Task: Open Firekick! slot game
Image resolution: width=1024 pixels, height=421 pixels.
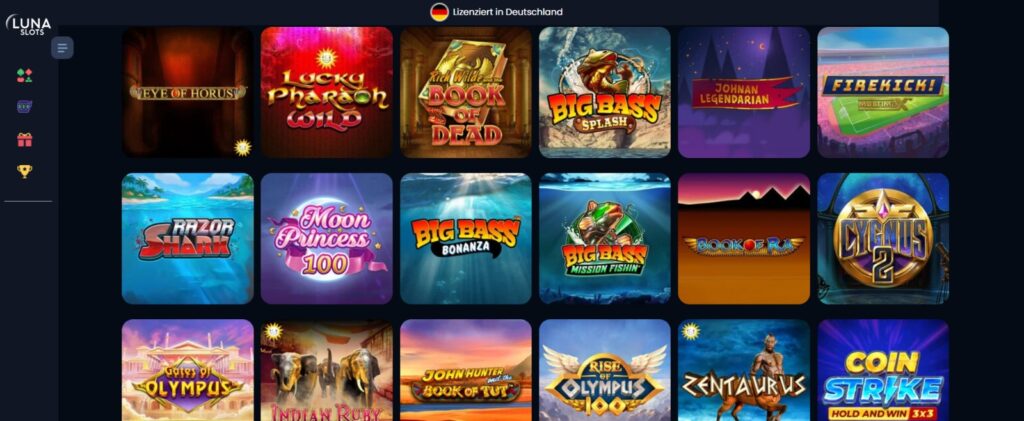Action: click(x=883, y=92)
